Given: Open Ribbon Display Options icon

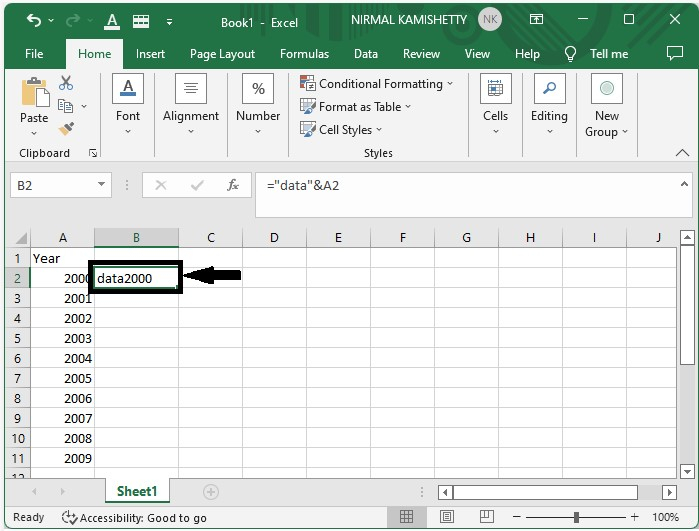Looking at the screenshot, I should click(x=536, y=19).
